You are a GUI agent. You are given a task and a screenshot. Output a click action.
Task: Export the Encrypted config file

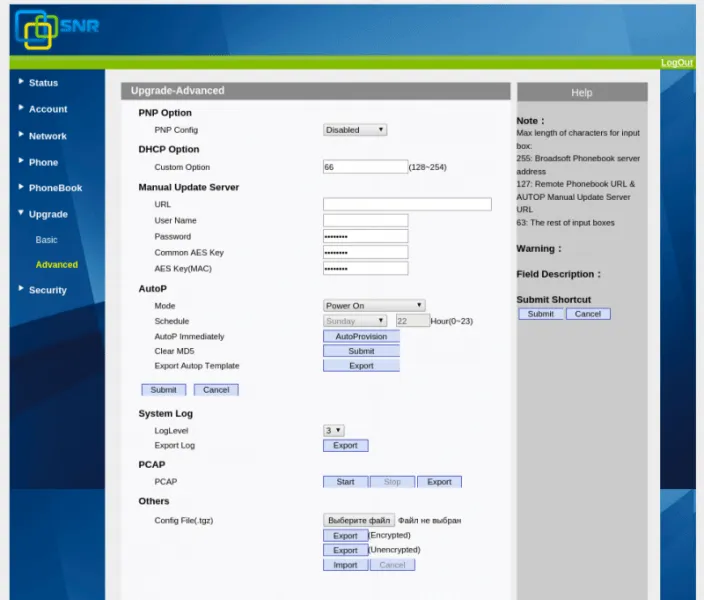click(x=345, y=536)
